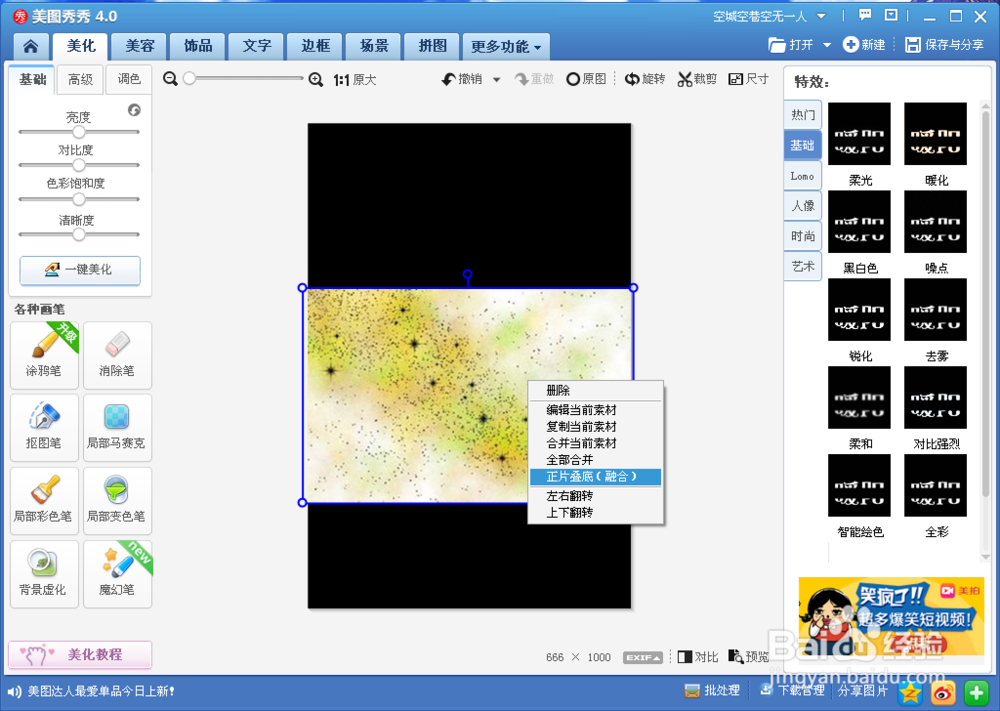This screenshot has height=711, width=1000.
Task: Toggle 对比 compare view
Action: click(x=698, y=657)
